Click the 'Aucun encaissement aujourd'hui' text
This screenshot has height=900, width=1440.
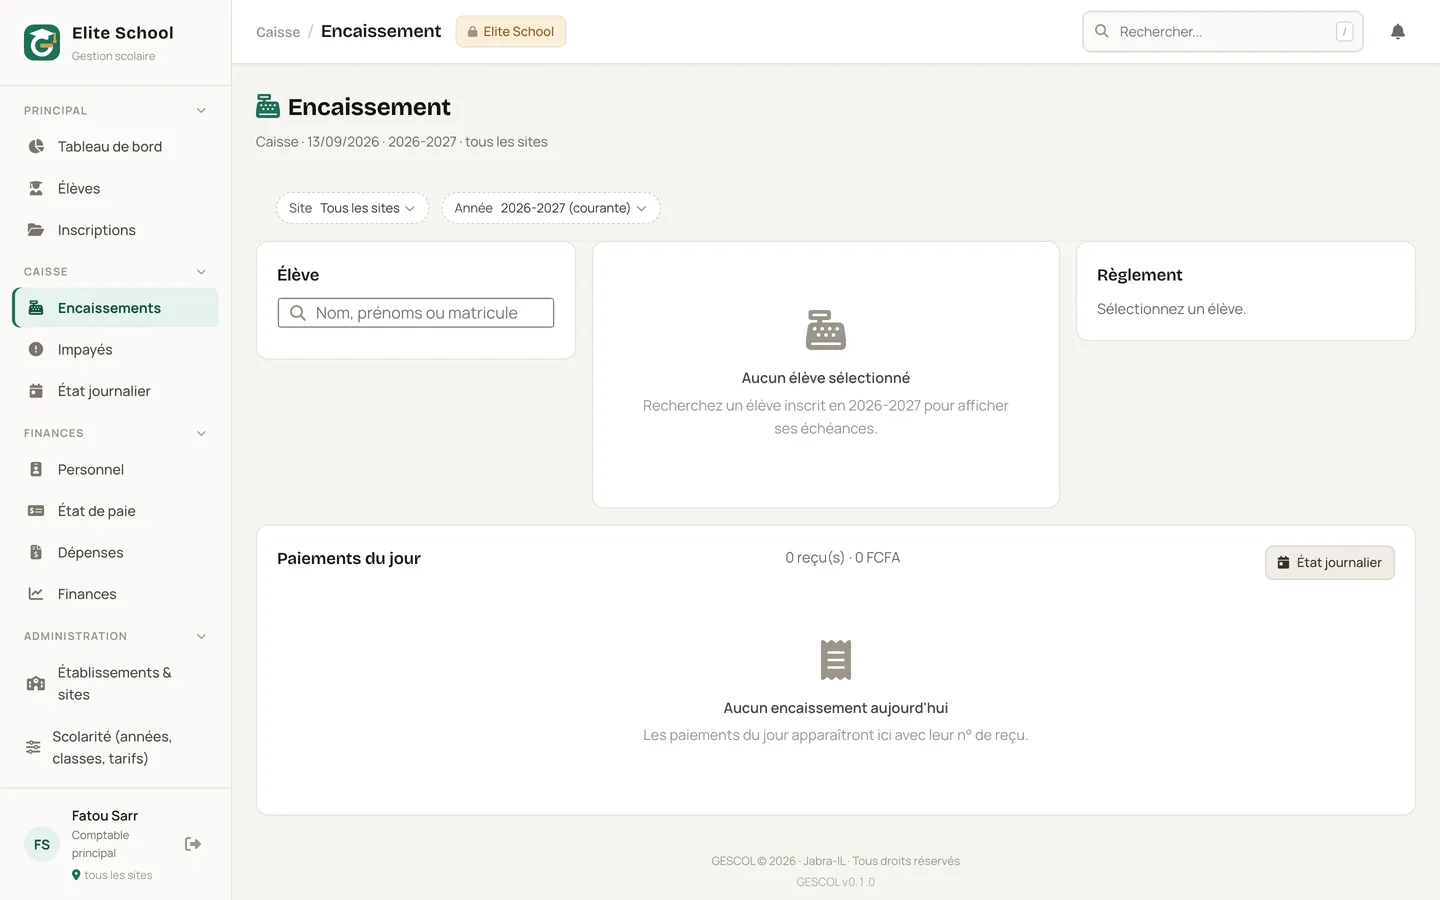coord(836,708)
